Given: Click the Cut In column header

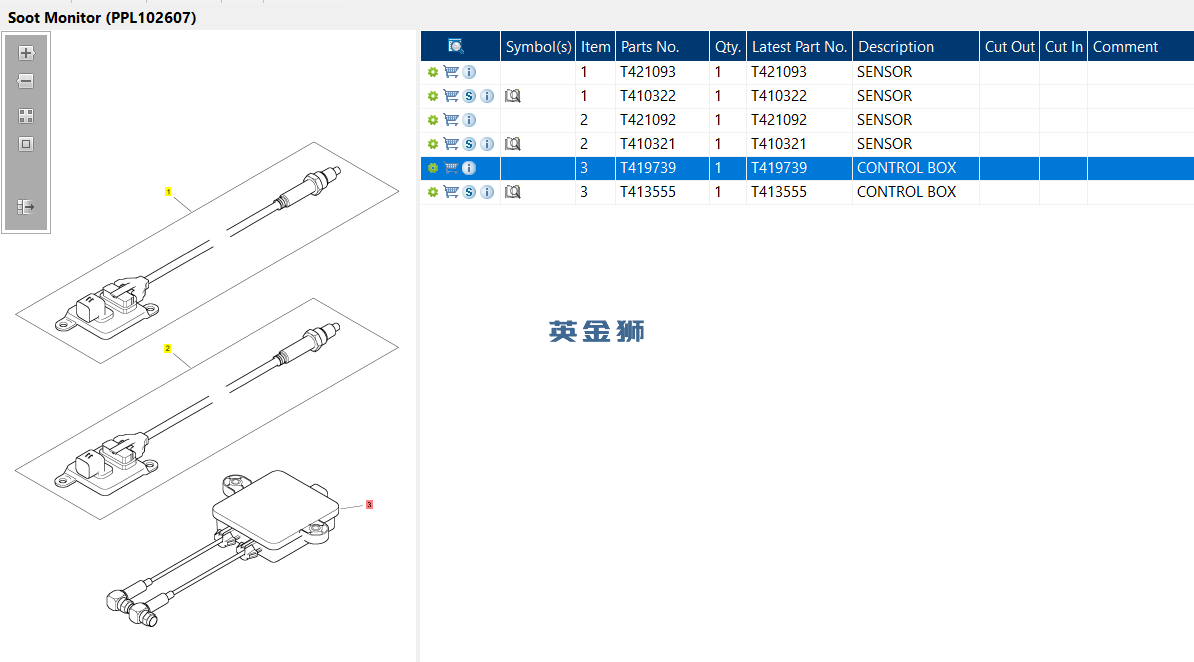Looking at the screenshot, I should click(x=1063, y=46).
